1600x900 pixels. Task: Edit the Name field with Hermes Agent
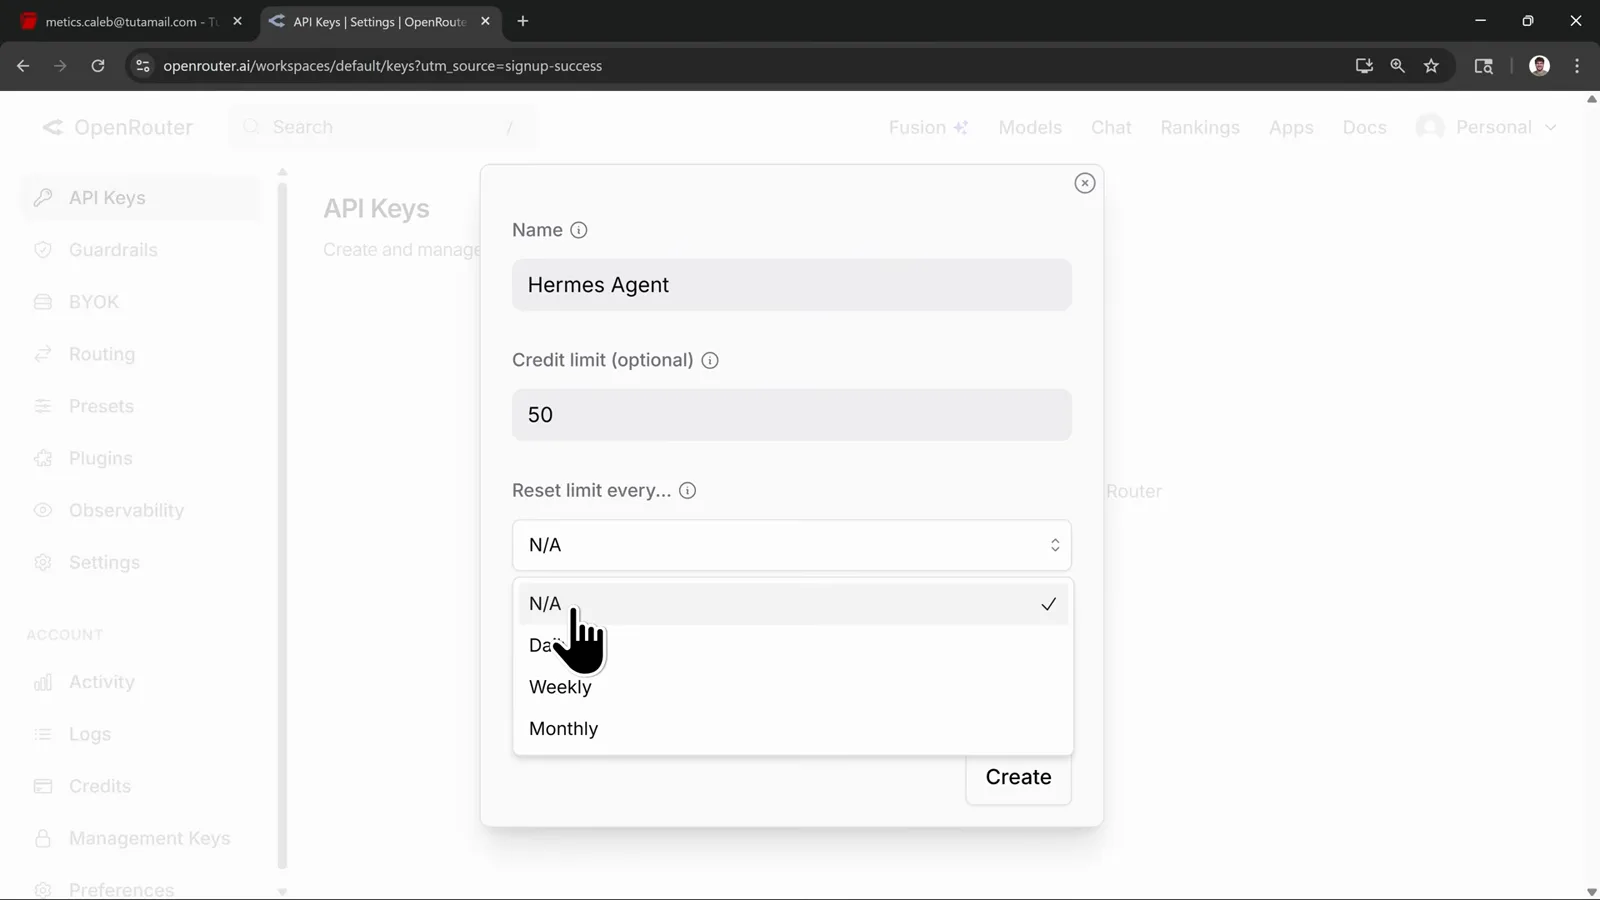tap(791, 285)
